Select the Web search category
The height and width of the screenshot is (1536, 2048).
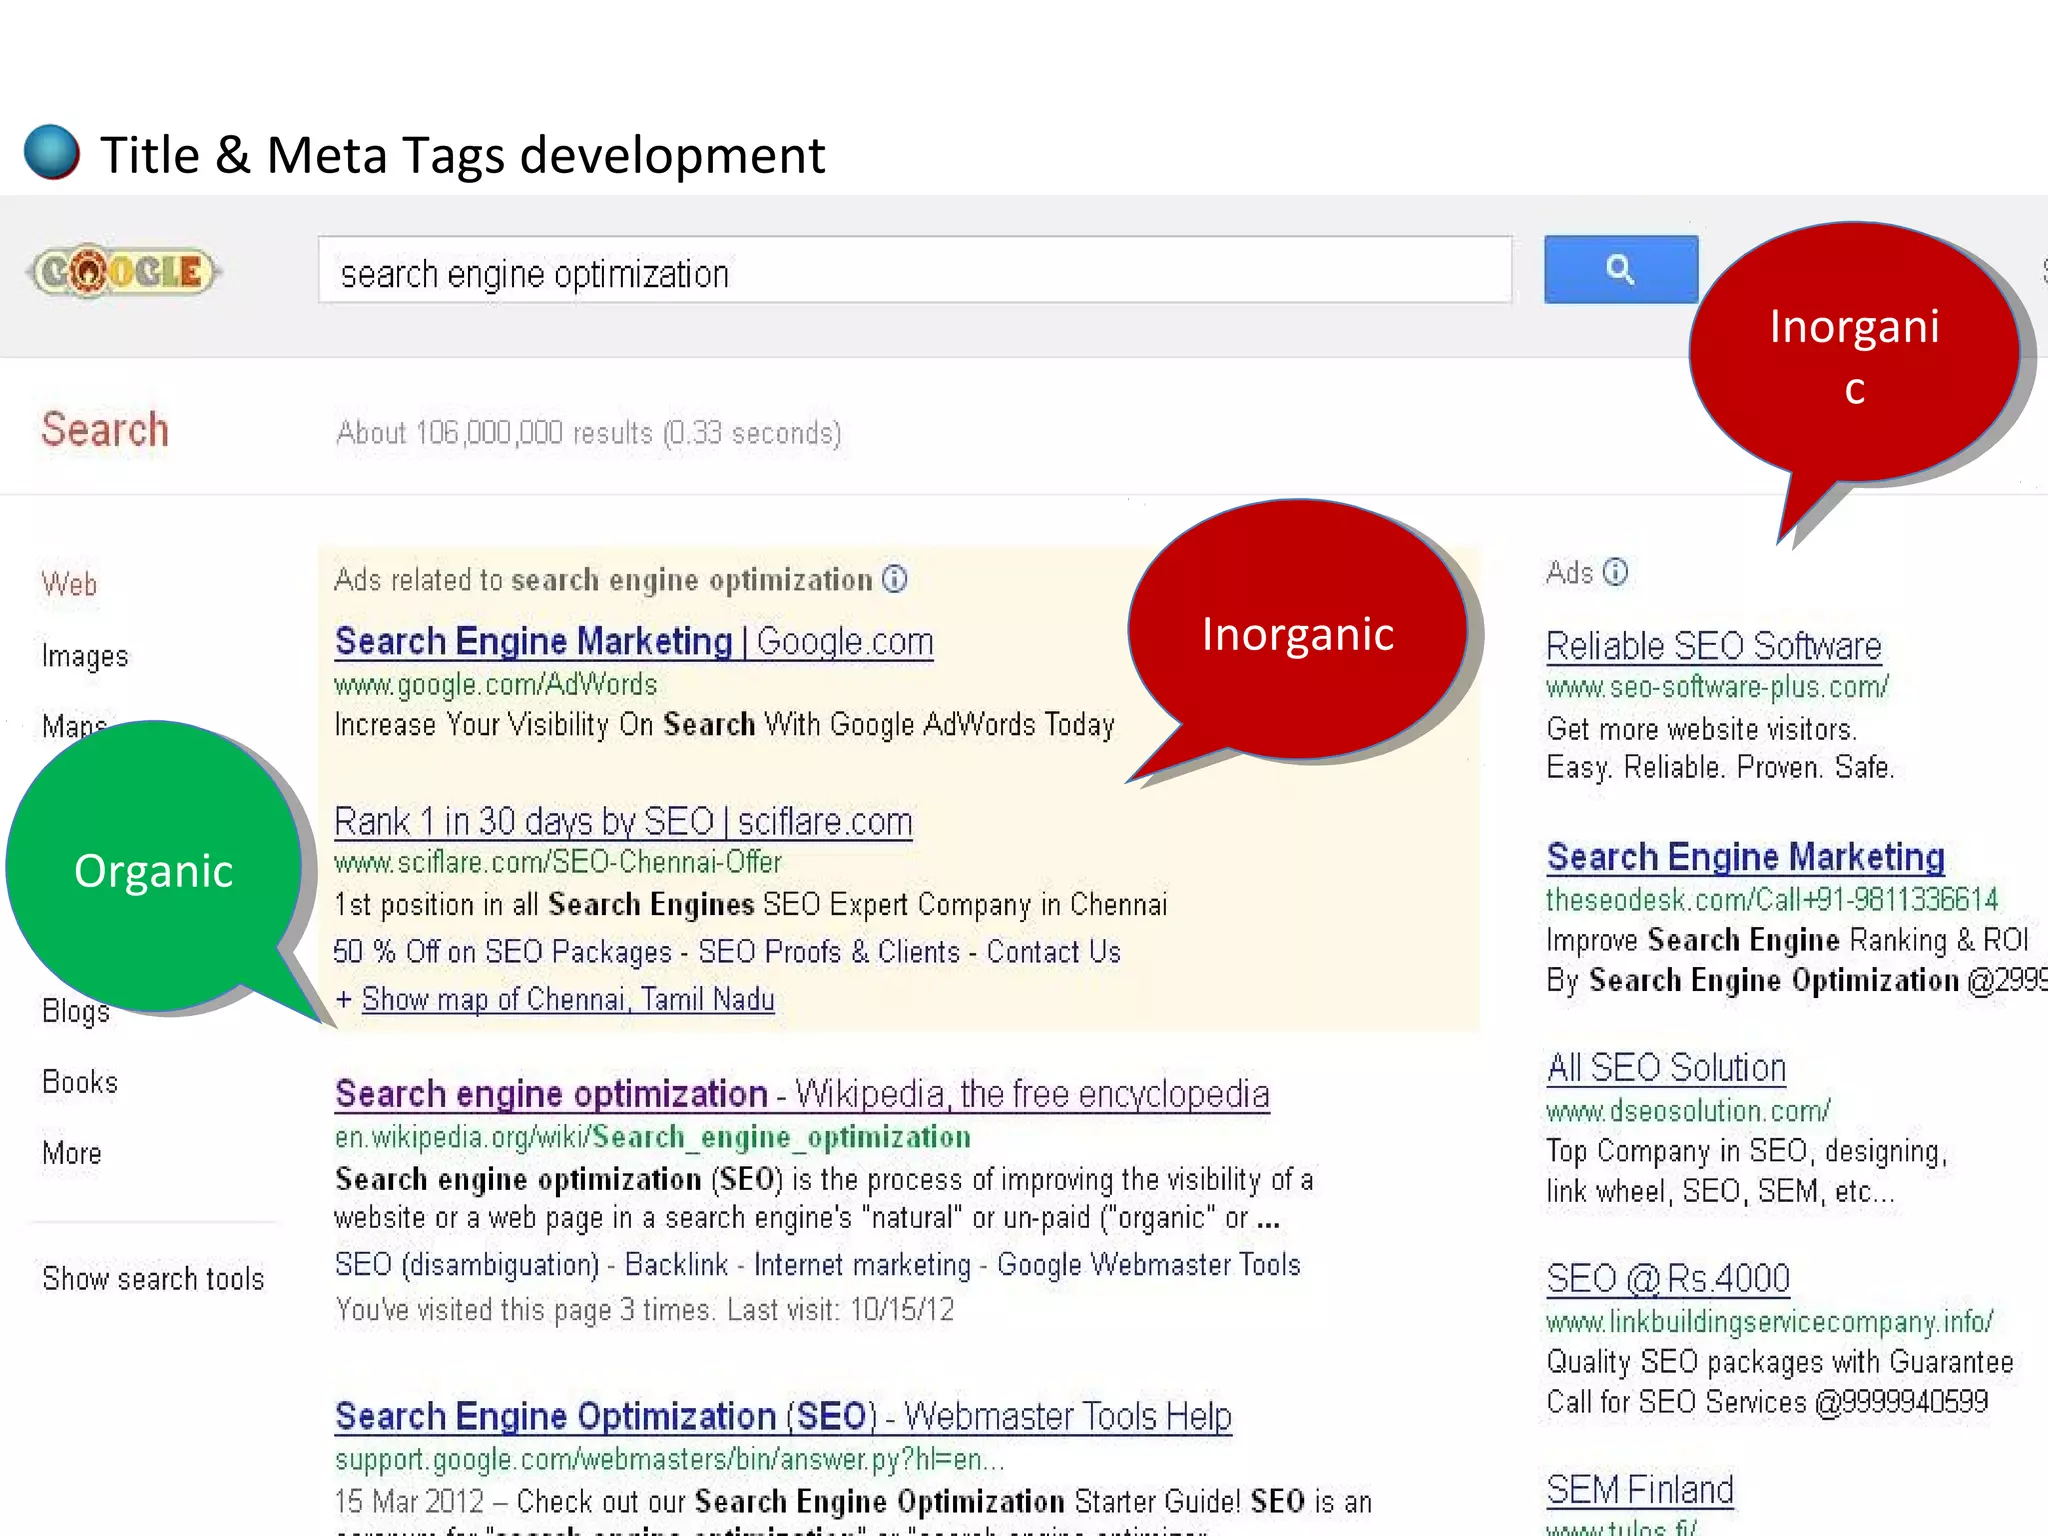[x=69, y=584]
